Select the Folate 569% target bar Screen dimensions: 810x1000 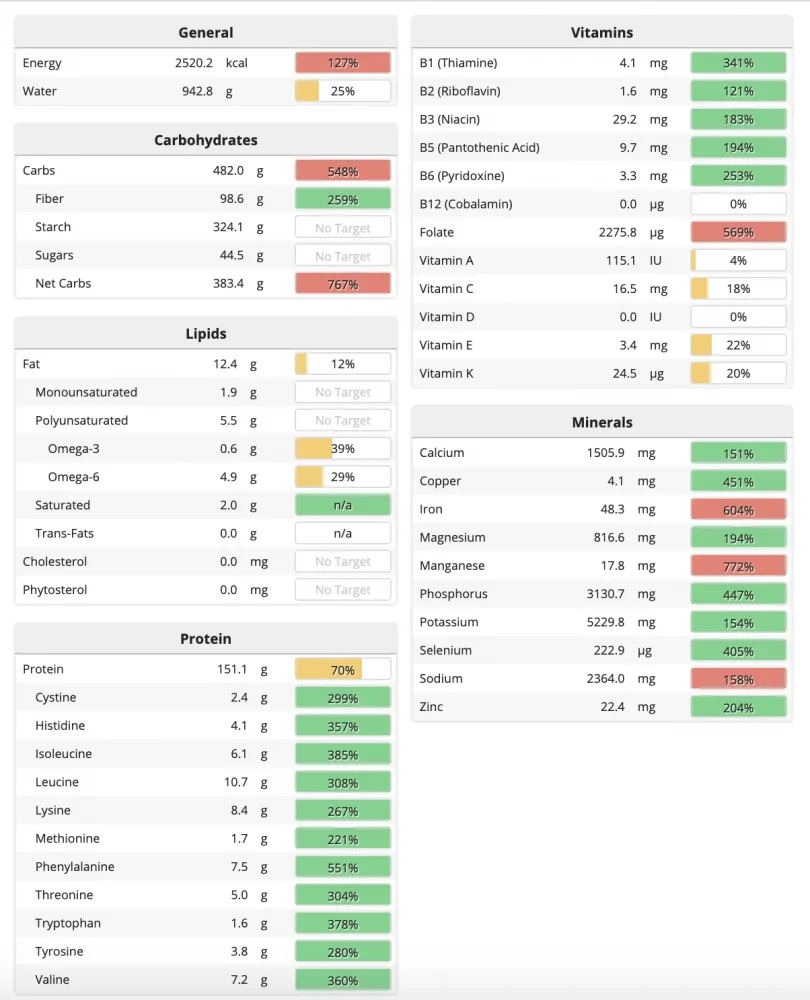[738, 232]
